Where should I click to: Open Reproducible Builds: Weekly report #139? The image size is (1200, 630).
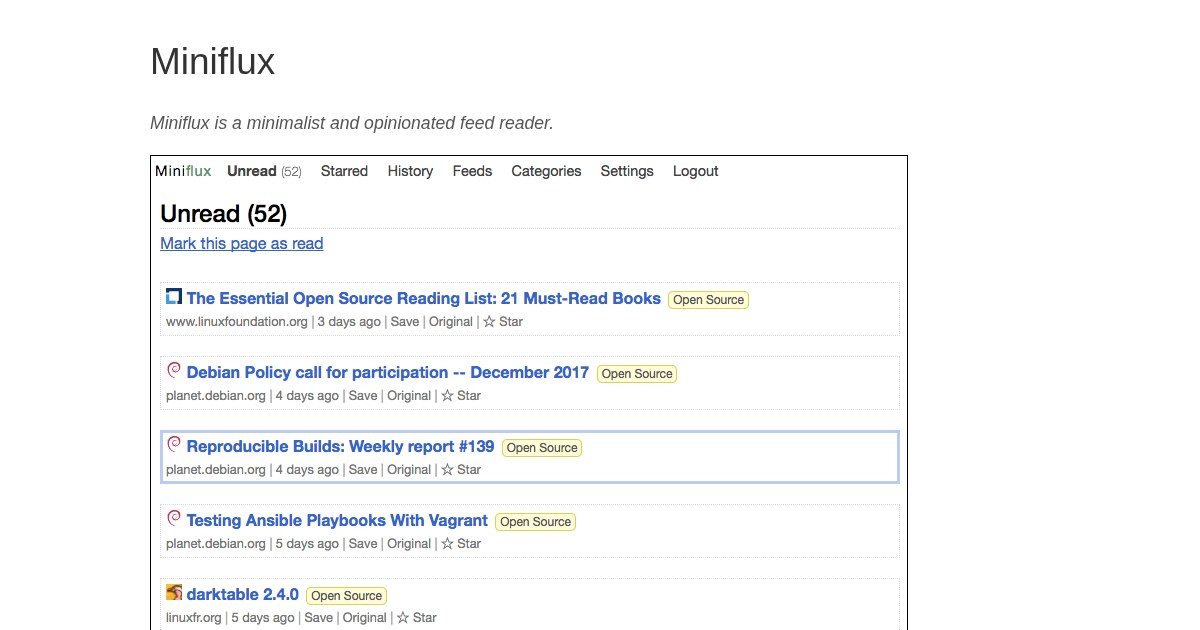[341, 446]
